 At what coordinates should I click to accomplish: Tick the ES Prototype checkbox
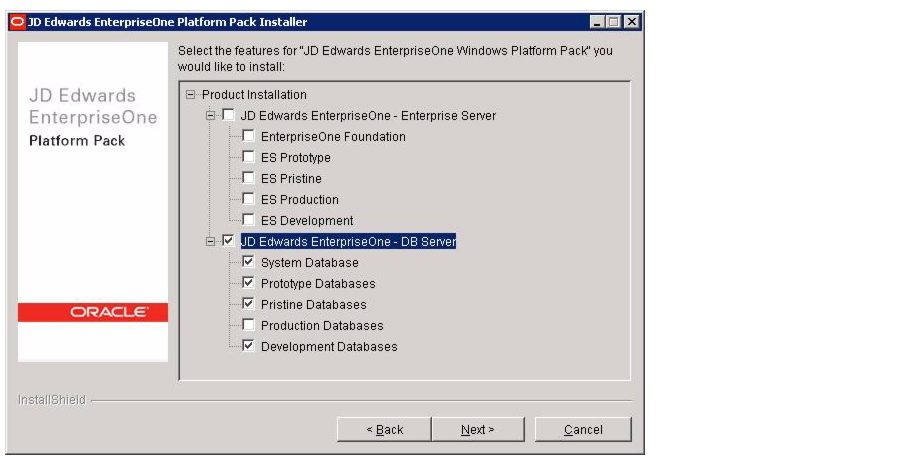[248, 157]
